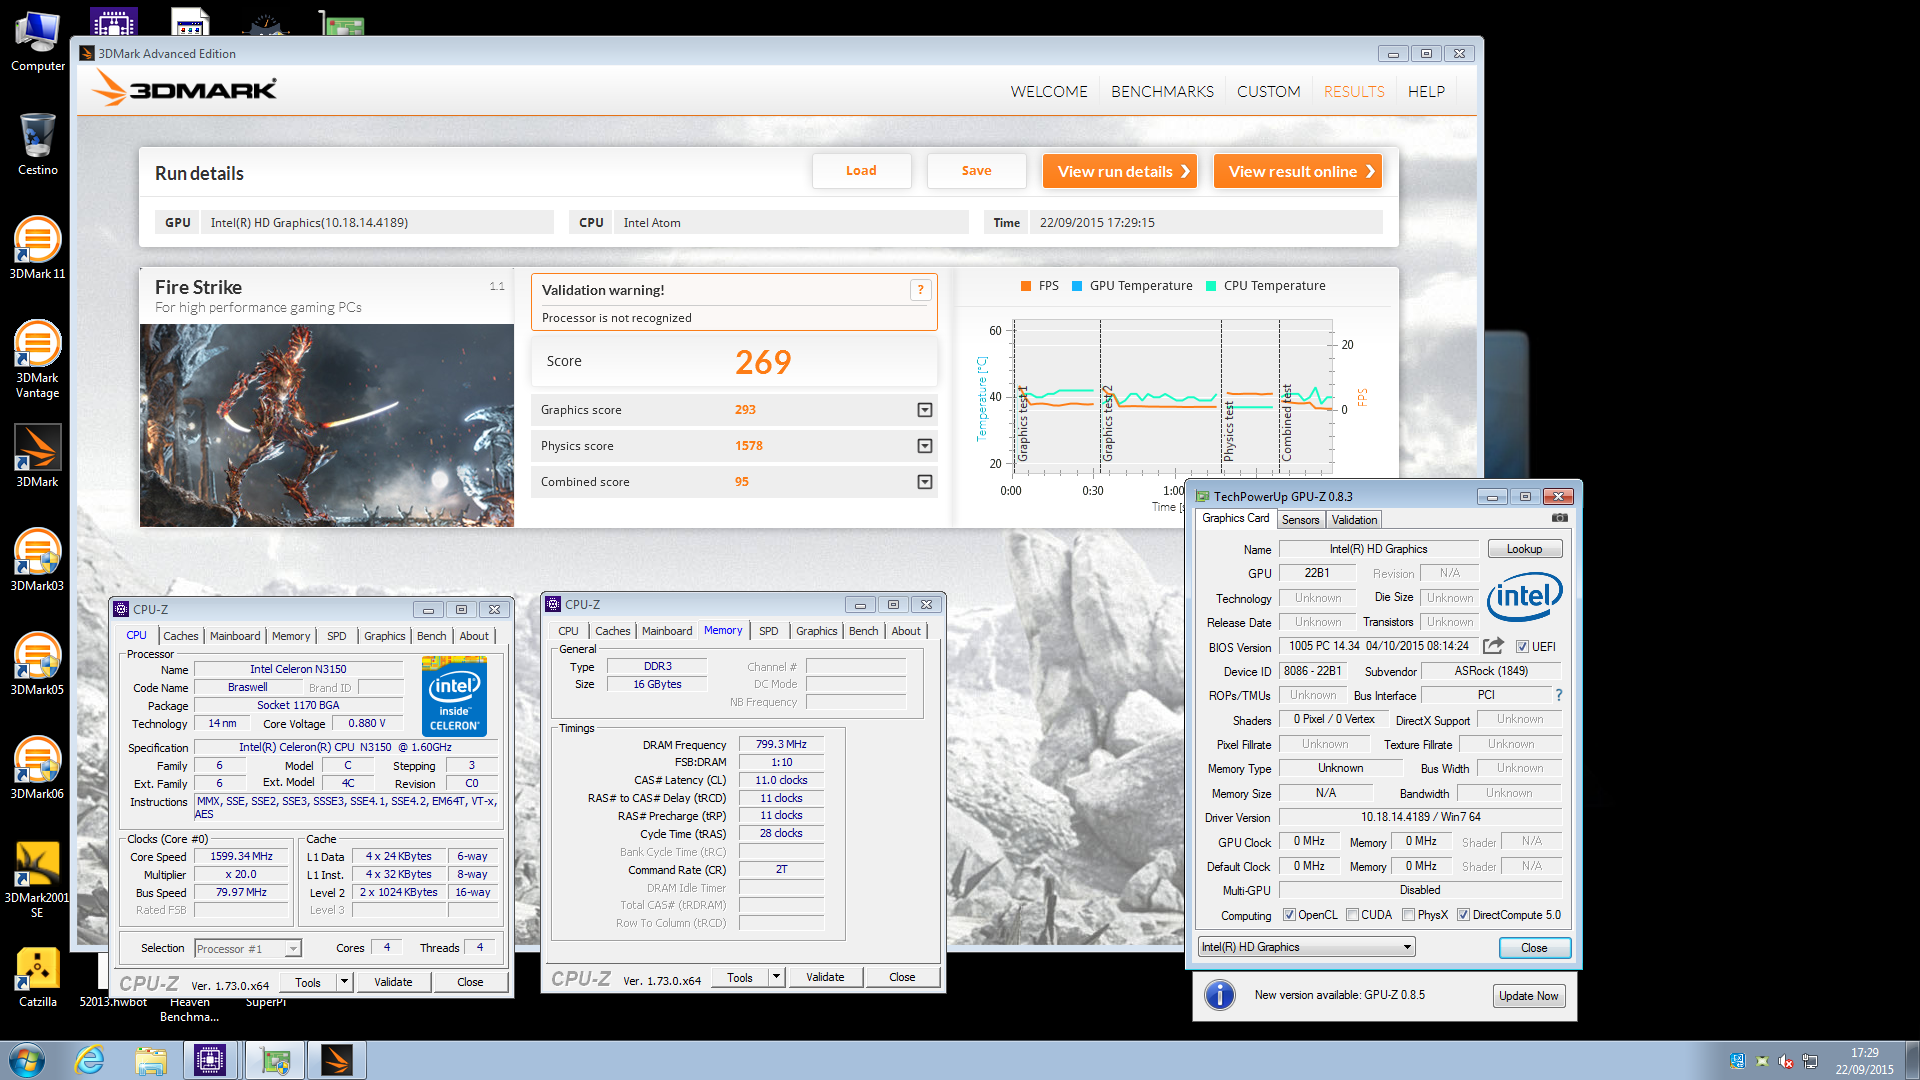The image size is (1920, 1080).
Task: Switch to GPU-Z via taskbar icon
Action: point(274,1060)
